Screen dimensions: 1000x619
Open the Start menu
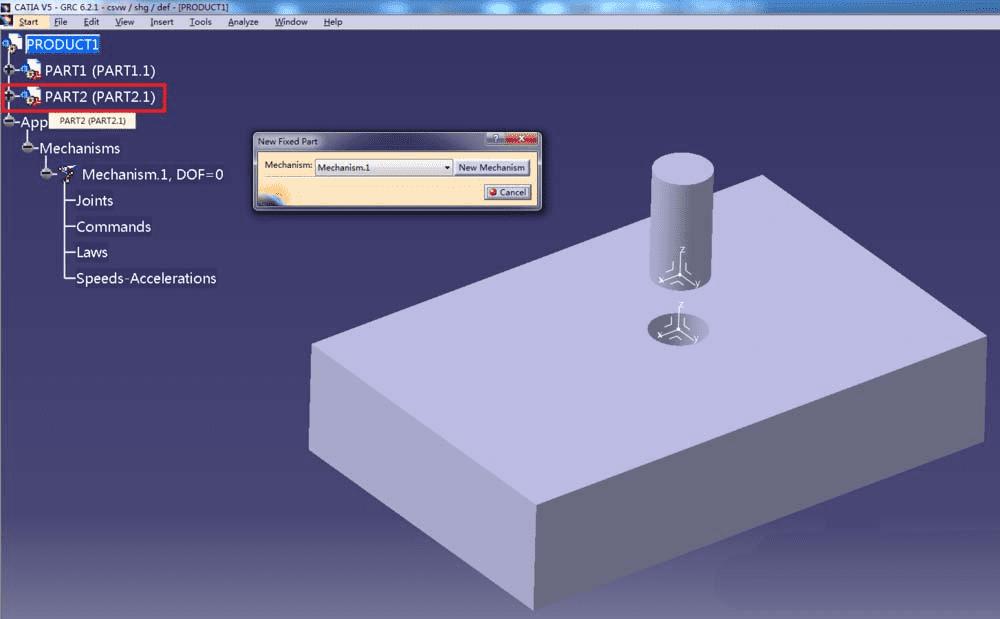tap(28, 22)
